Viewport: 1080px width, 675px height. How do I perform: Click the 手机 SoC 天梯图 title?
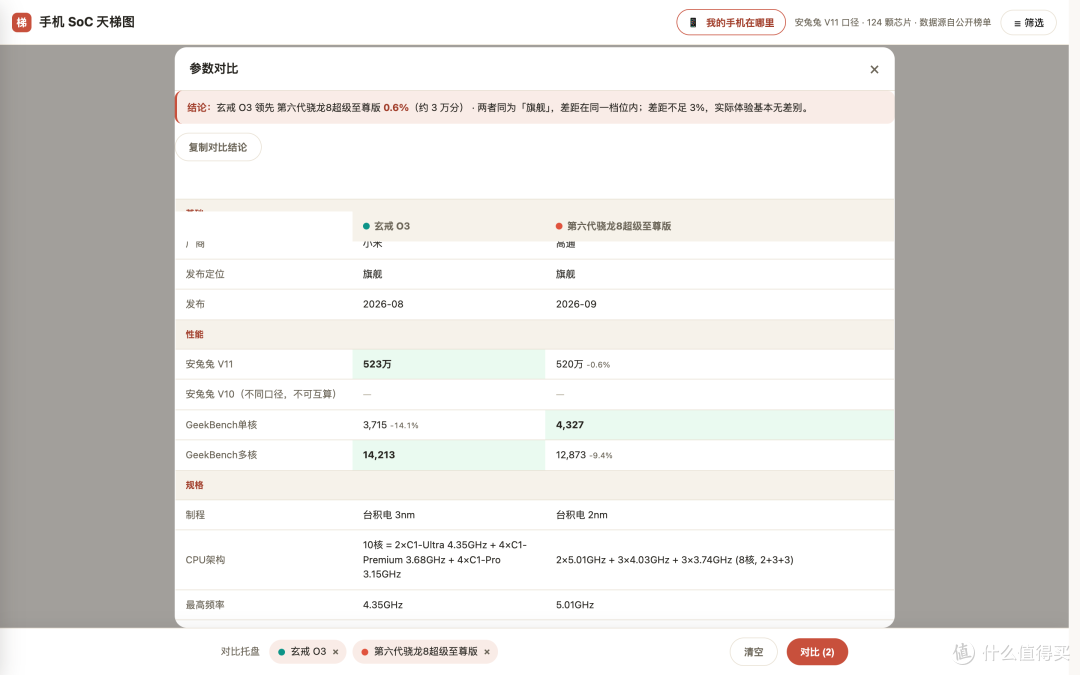point(87,22)
